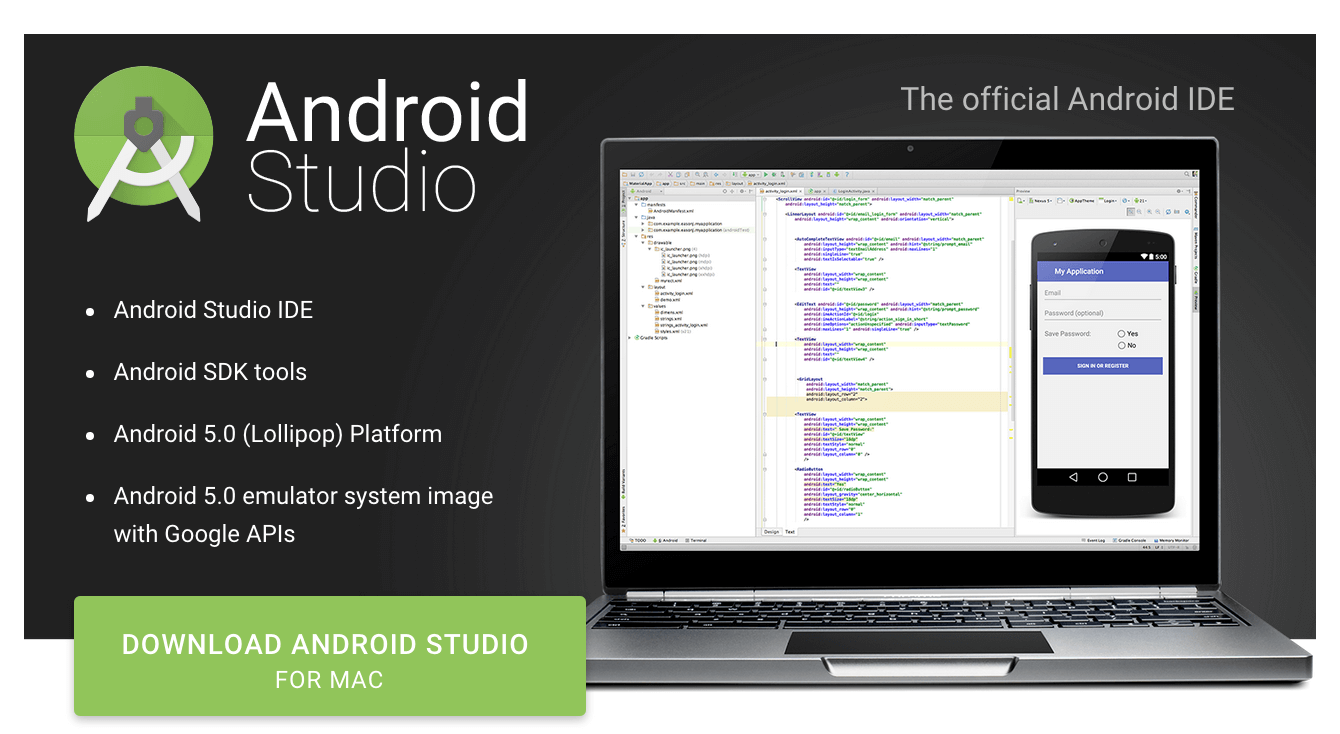Viewport: 1340px width, 734px height.
Task: Select the androidTest package in project tree
Action: [x=699, y=230]
